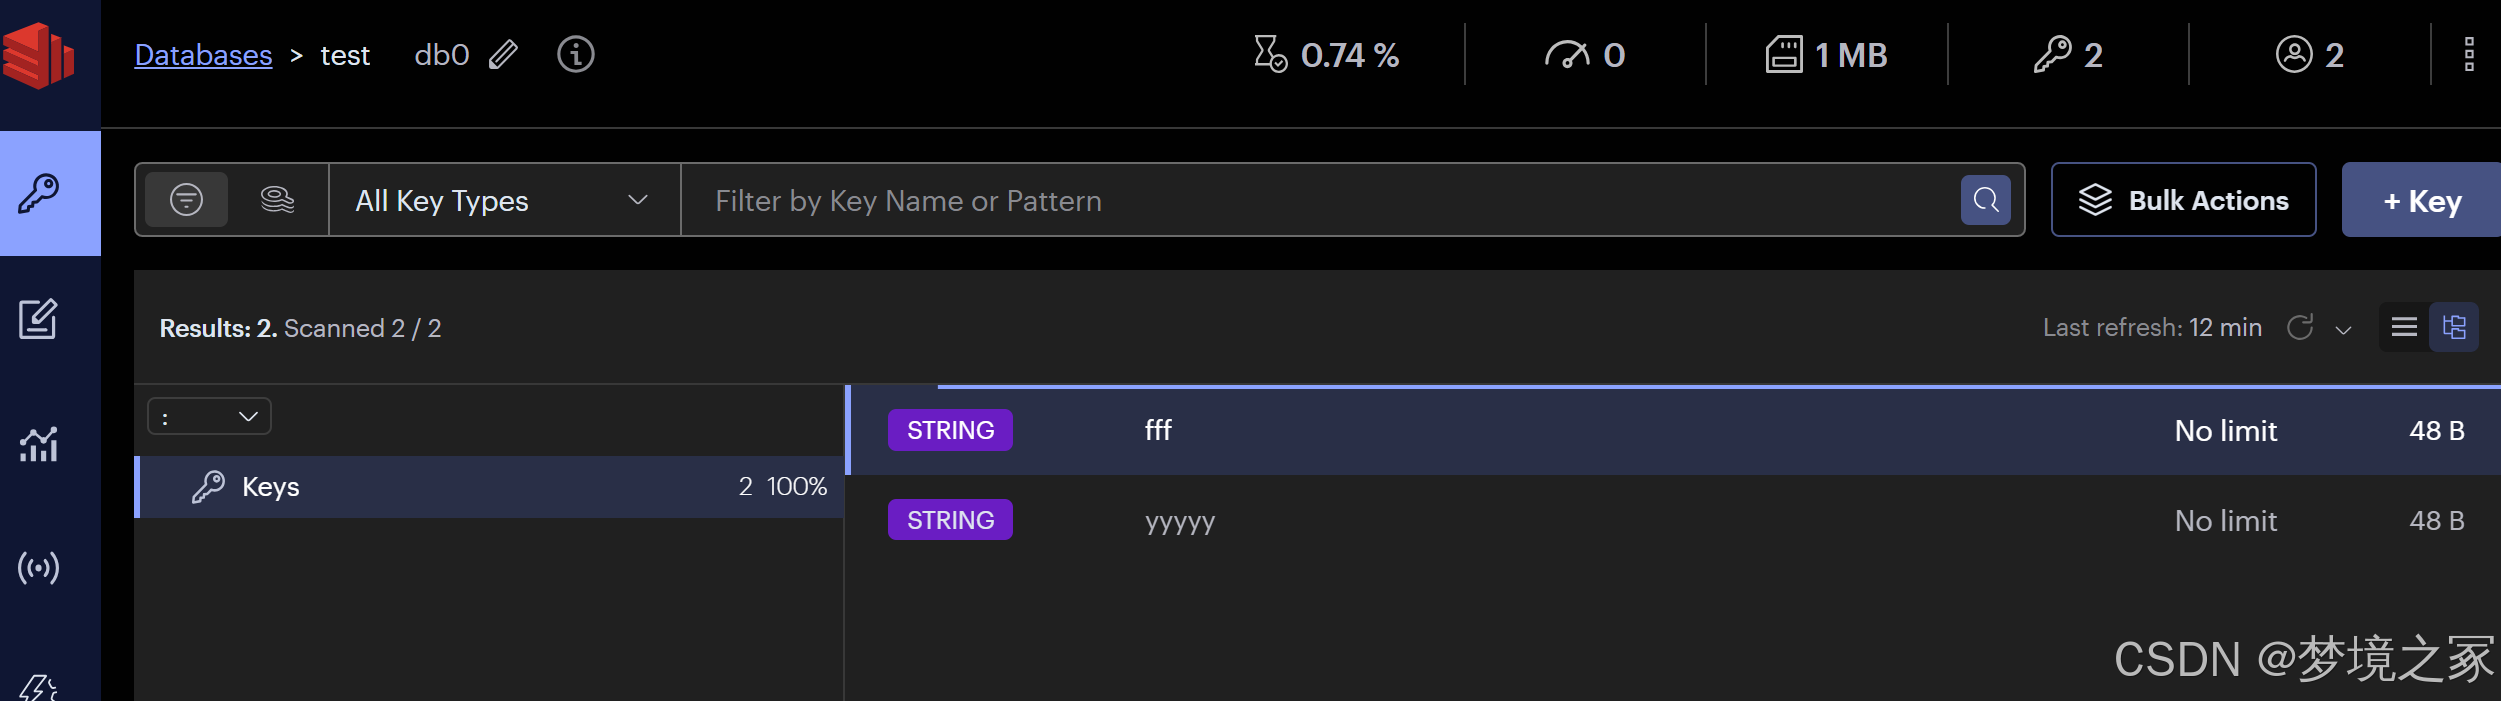Viewport: 2501px width, 701px height.
Task: Open Pub/Sub broadcast sidebar icon
Action: [39, 568]
